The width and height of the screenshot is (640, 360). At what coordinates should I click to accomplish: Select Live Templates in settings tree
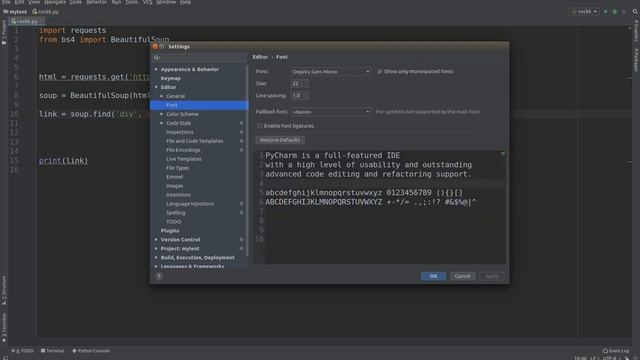(184, 159)
